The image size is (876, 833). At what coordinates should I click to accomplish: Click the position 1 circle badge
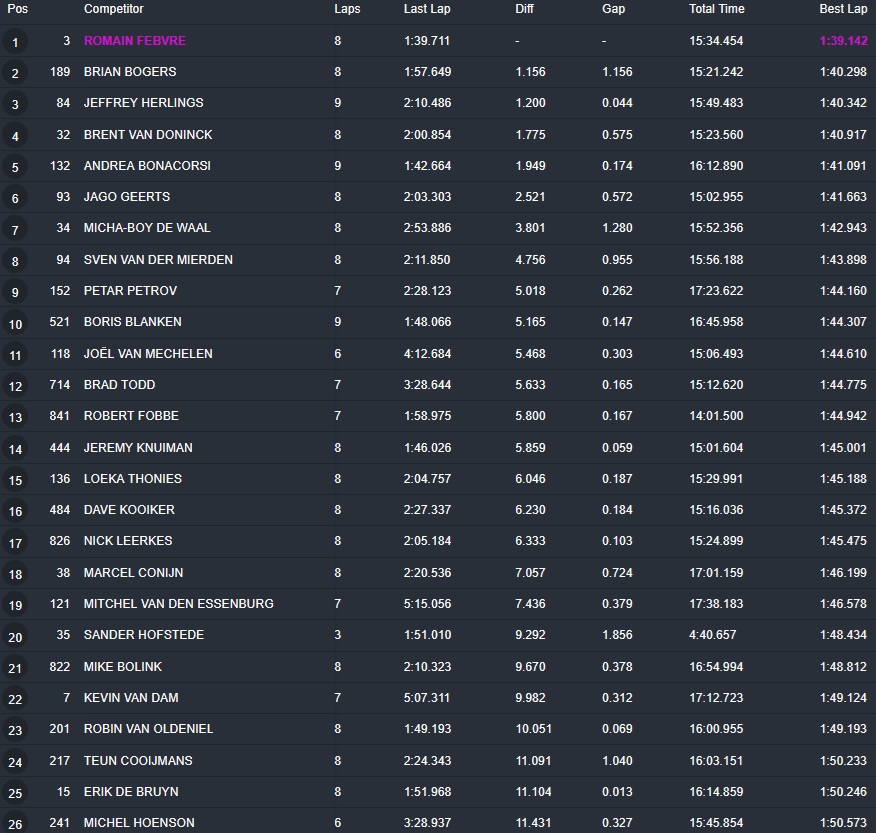(x=15, y=42)
